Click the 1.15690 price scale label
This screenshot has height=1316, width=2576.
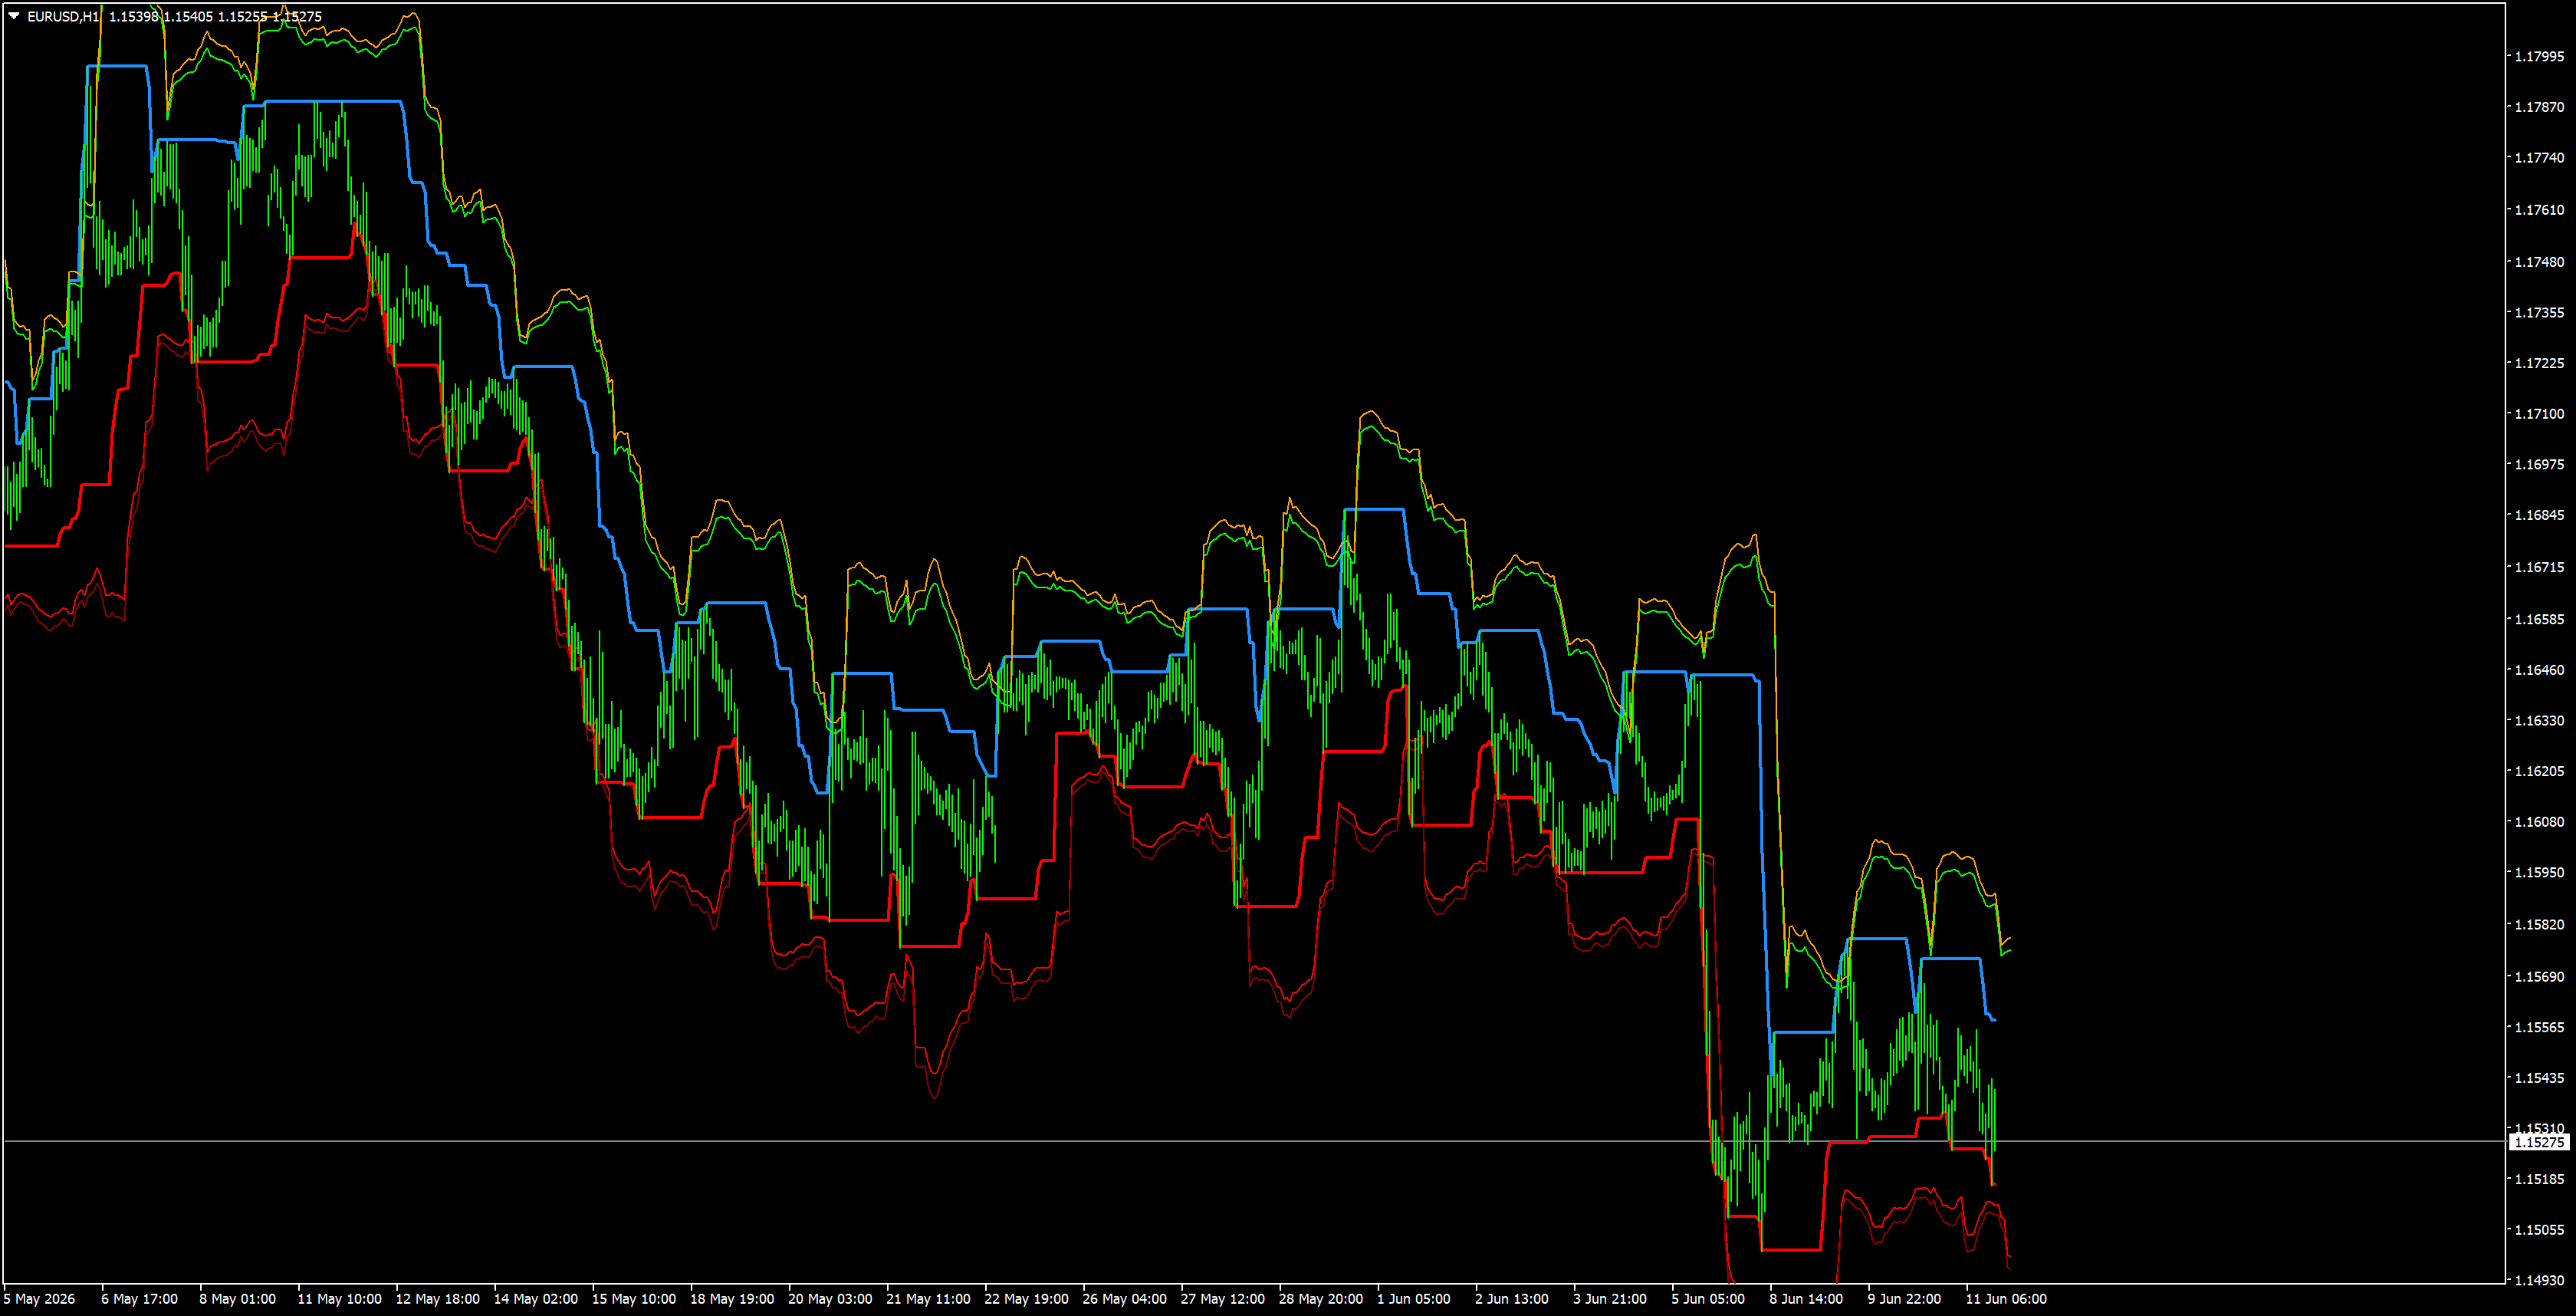point(2539,976)
